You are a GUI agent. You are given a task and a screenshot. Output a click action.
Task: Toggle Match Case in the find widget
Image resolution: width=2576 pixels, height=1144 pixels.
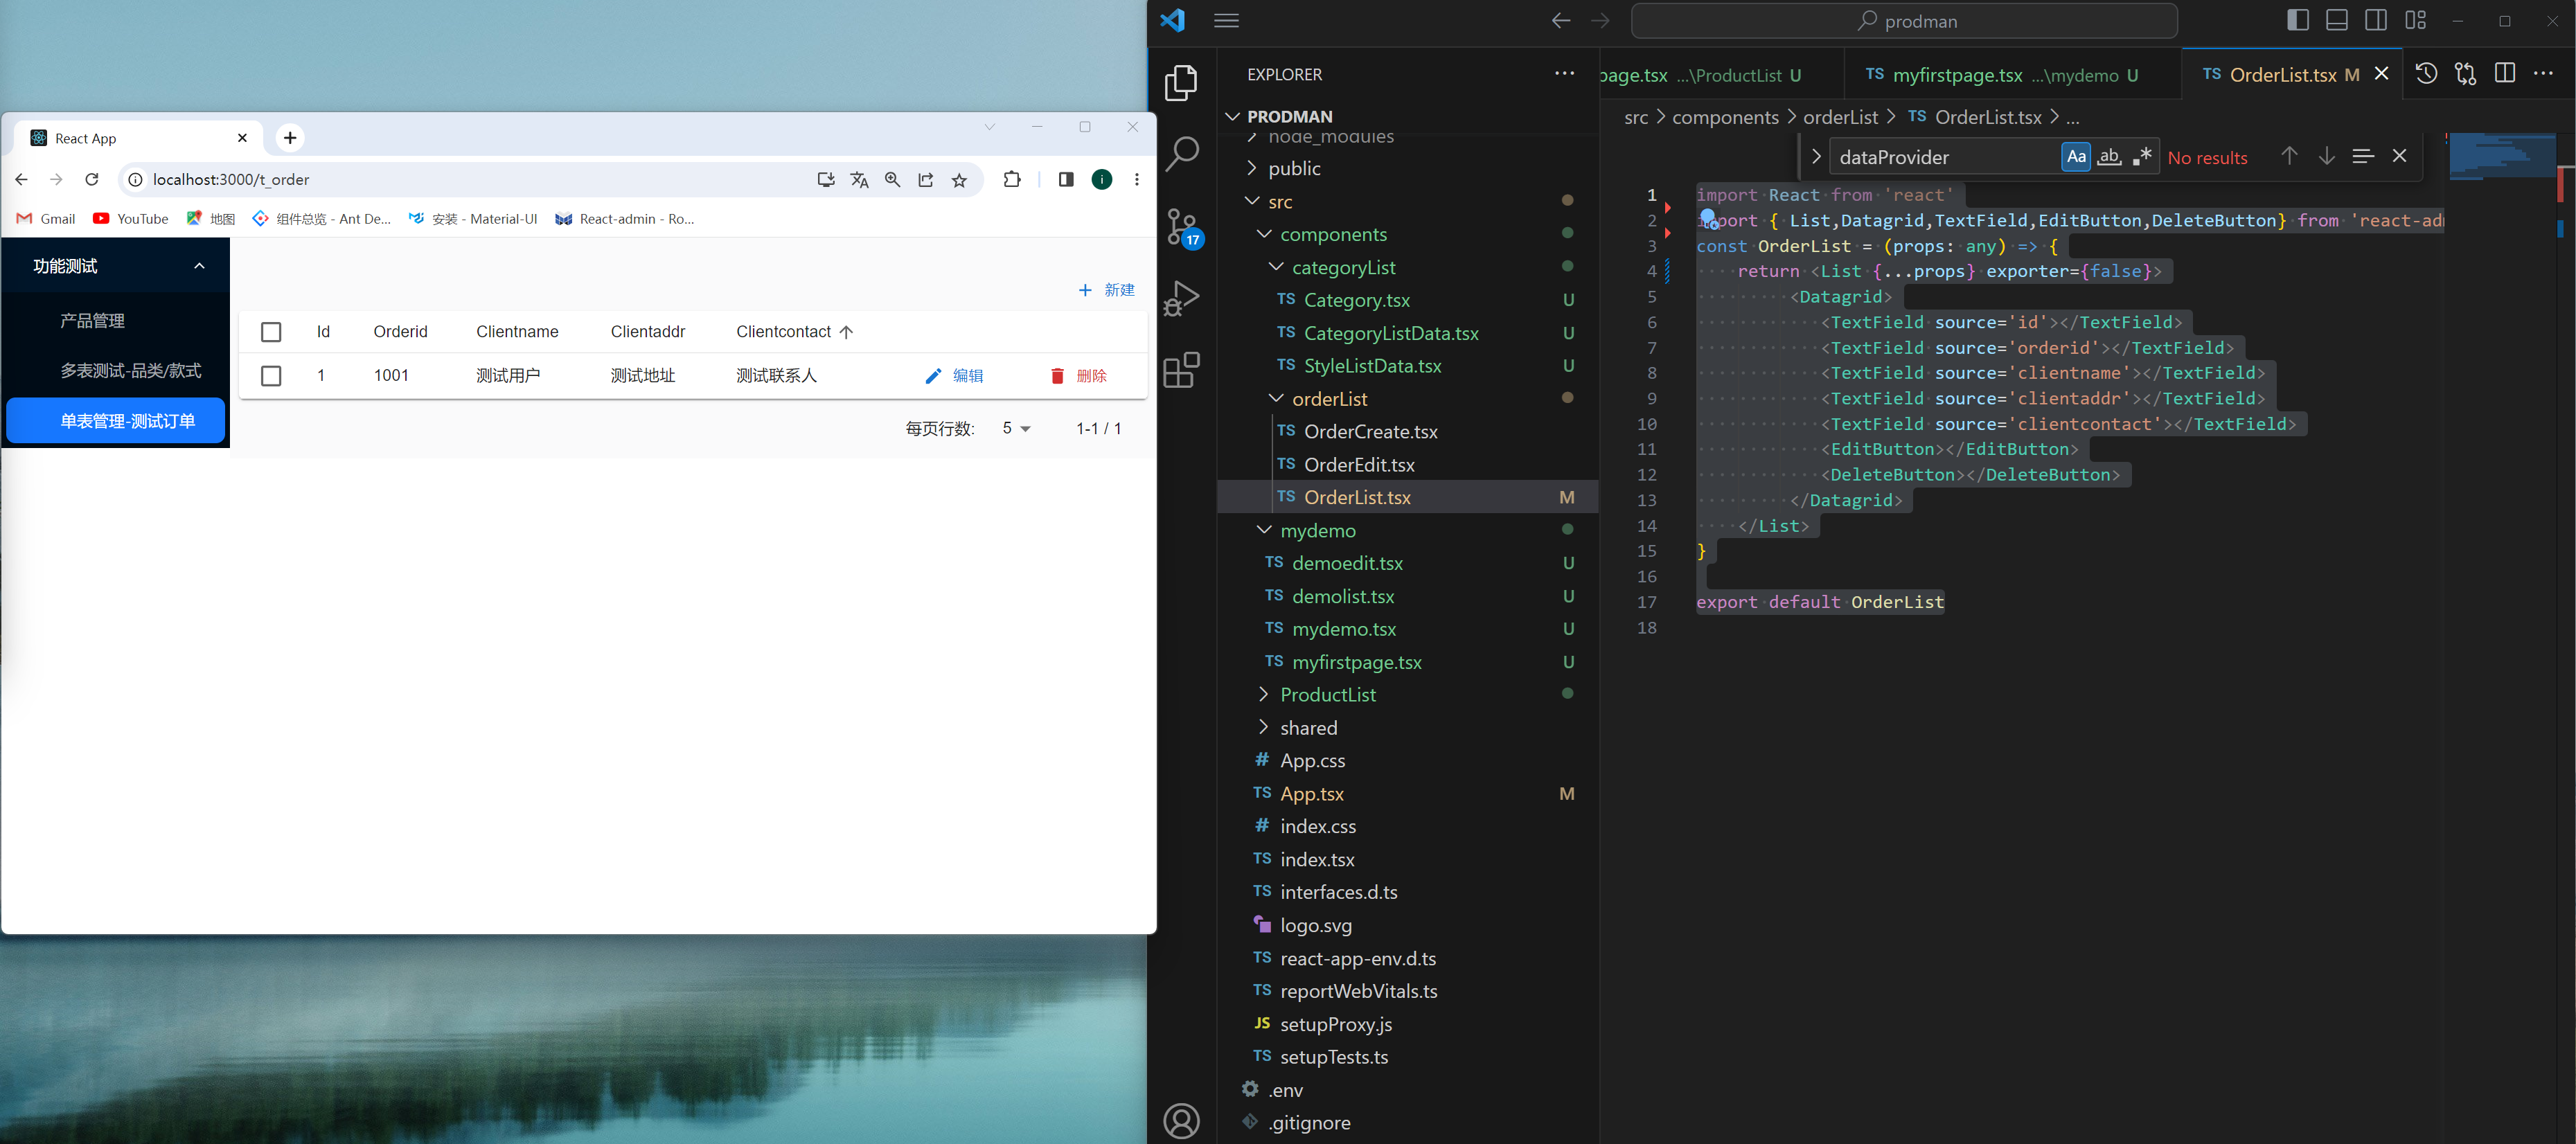click(2076, 156)
